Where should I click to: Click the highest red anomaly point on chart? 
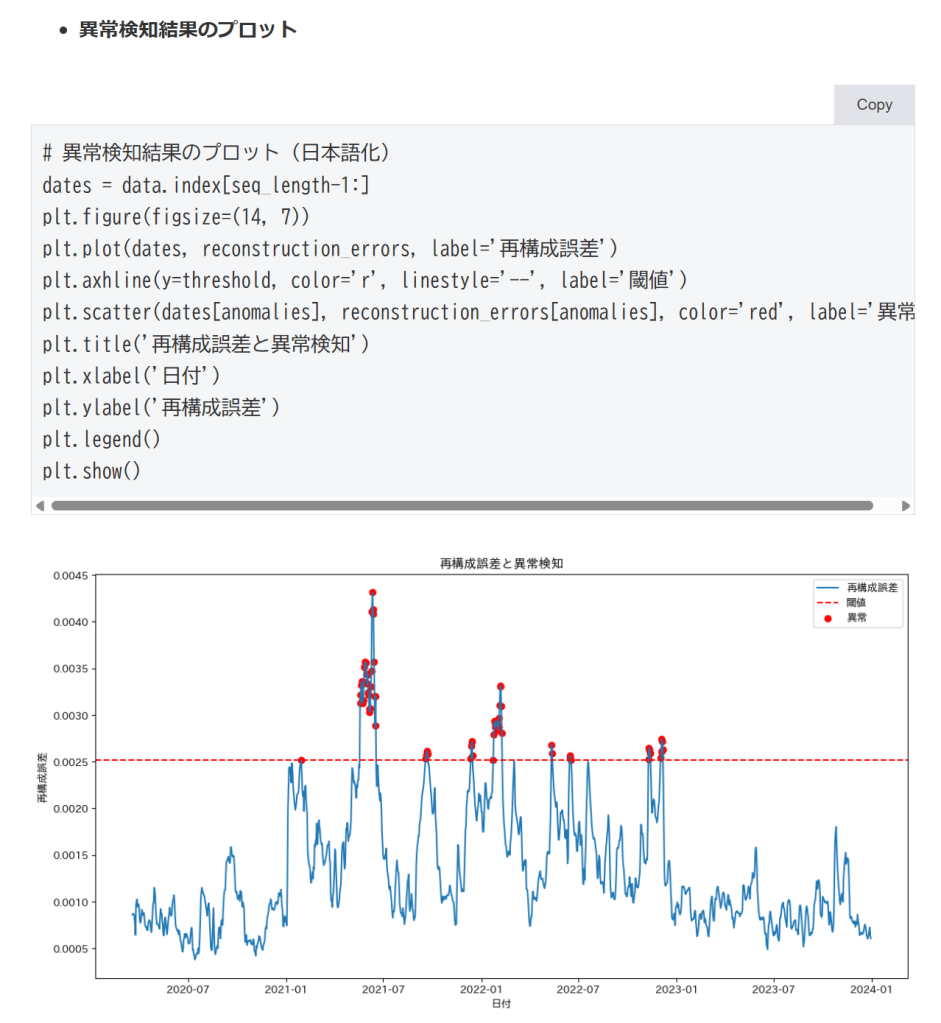372,593
